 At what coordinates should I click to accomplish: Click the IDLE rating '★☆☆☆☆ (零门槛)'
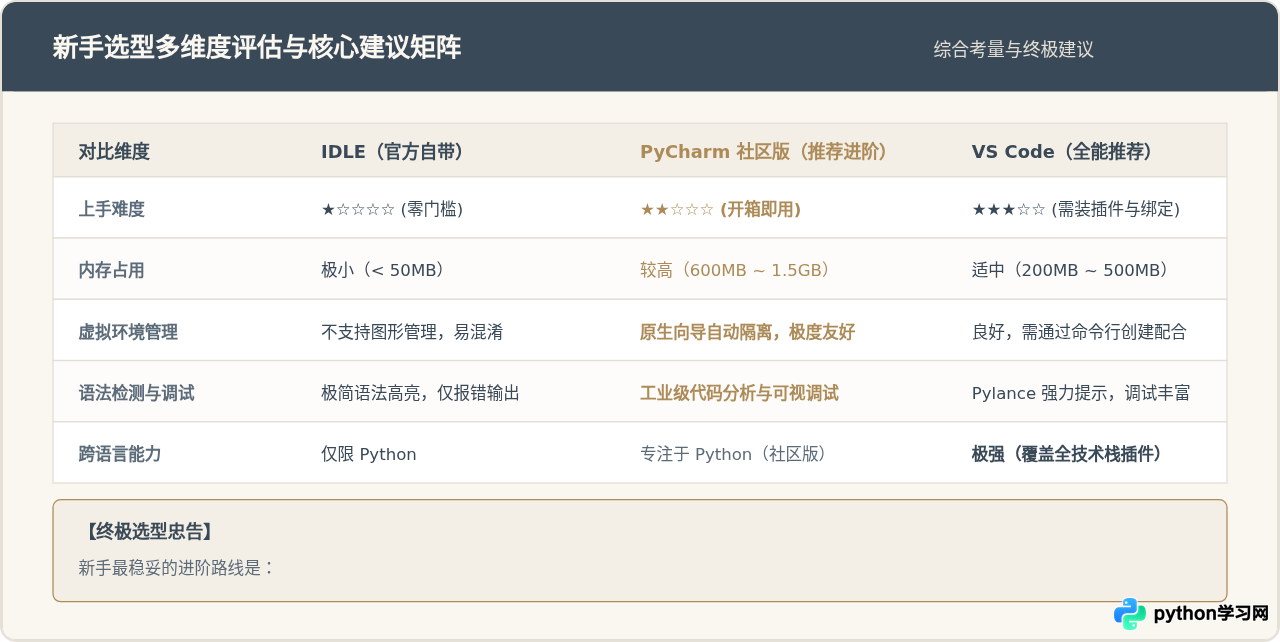pos(392,209)
